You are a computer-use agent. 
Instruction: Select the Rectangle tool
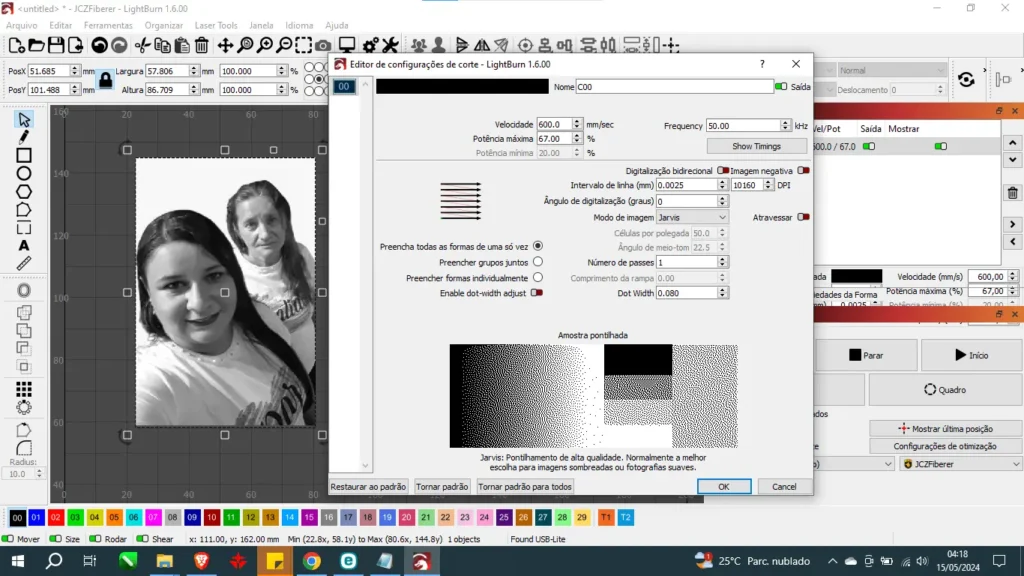[24, 155]
